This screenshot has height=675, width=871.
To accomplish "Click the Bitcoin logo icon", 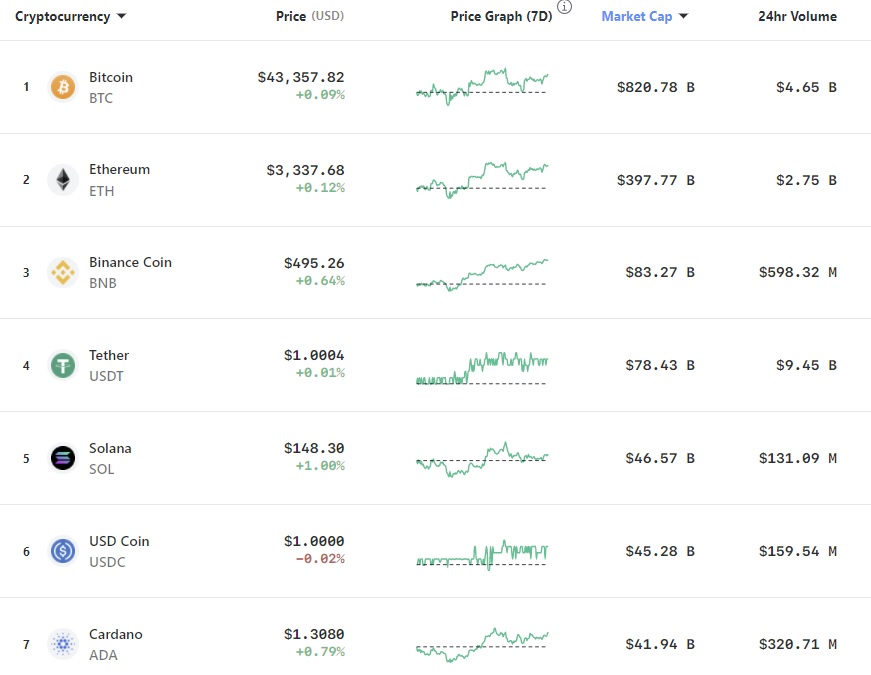I will pos(63,87).
